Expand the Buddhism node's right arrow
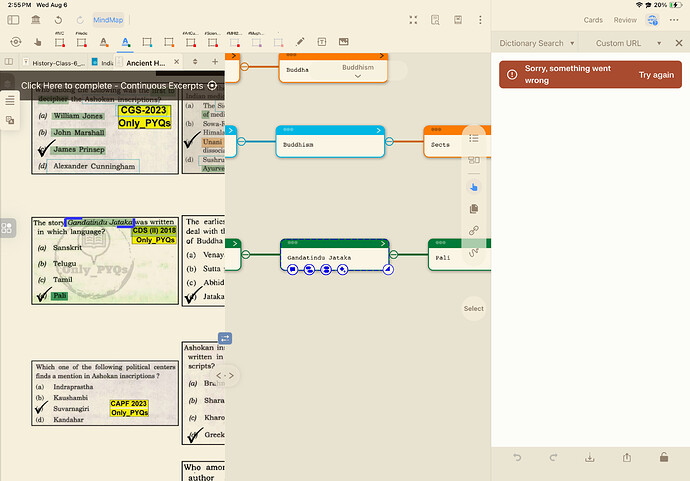 point(381,130)
